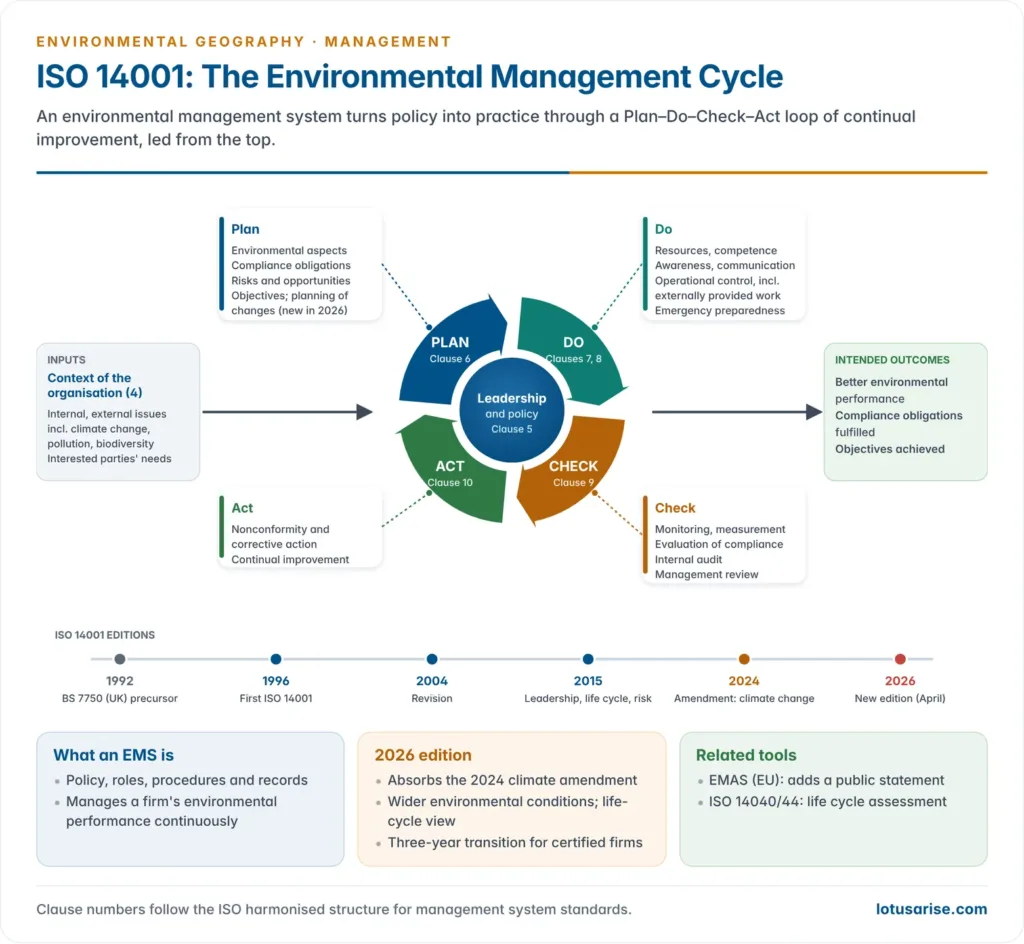Click the 'Act' callout heading
The image size is (1024, 944).
coord(242,508)
